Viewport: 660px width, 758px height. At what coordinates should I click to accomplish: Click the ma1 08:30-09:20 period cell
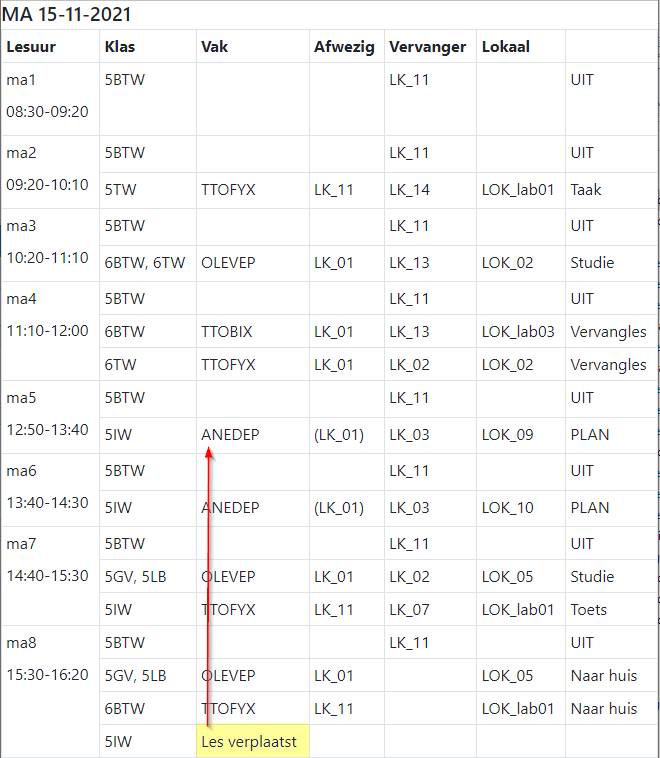coord(50,99)
